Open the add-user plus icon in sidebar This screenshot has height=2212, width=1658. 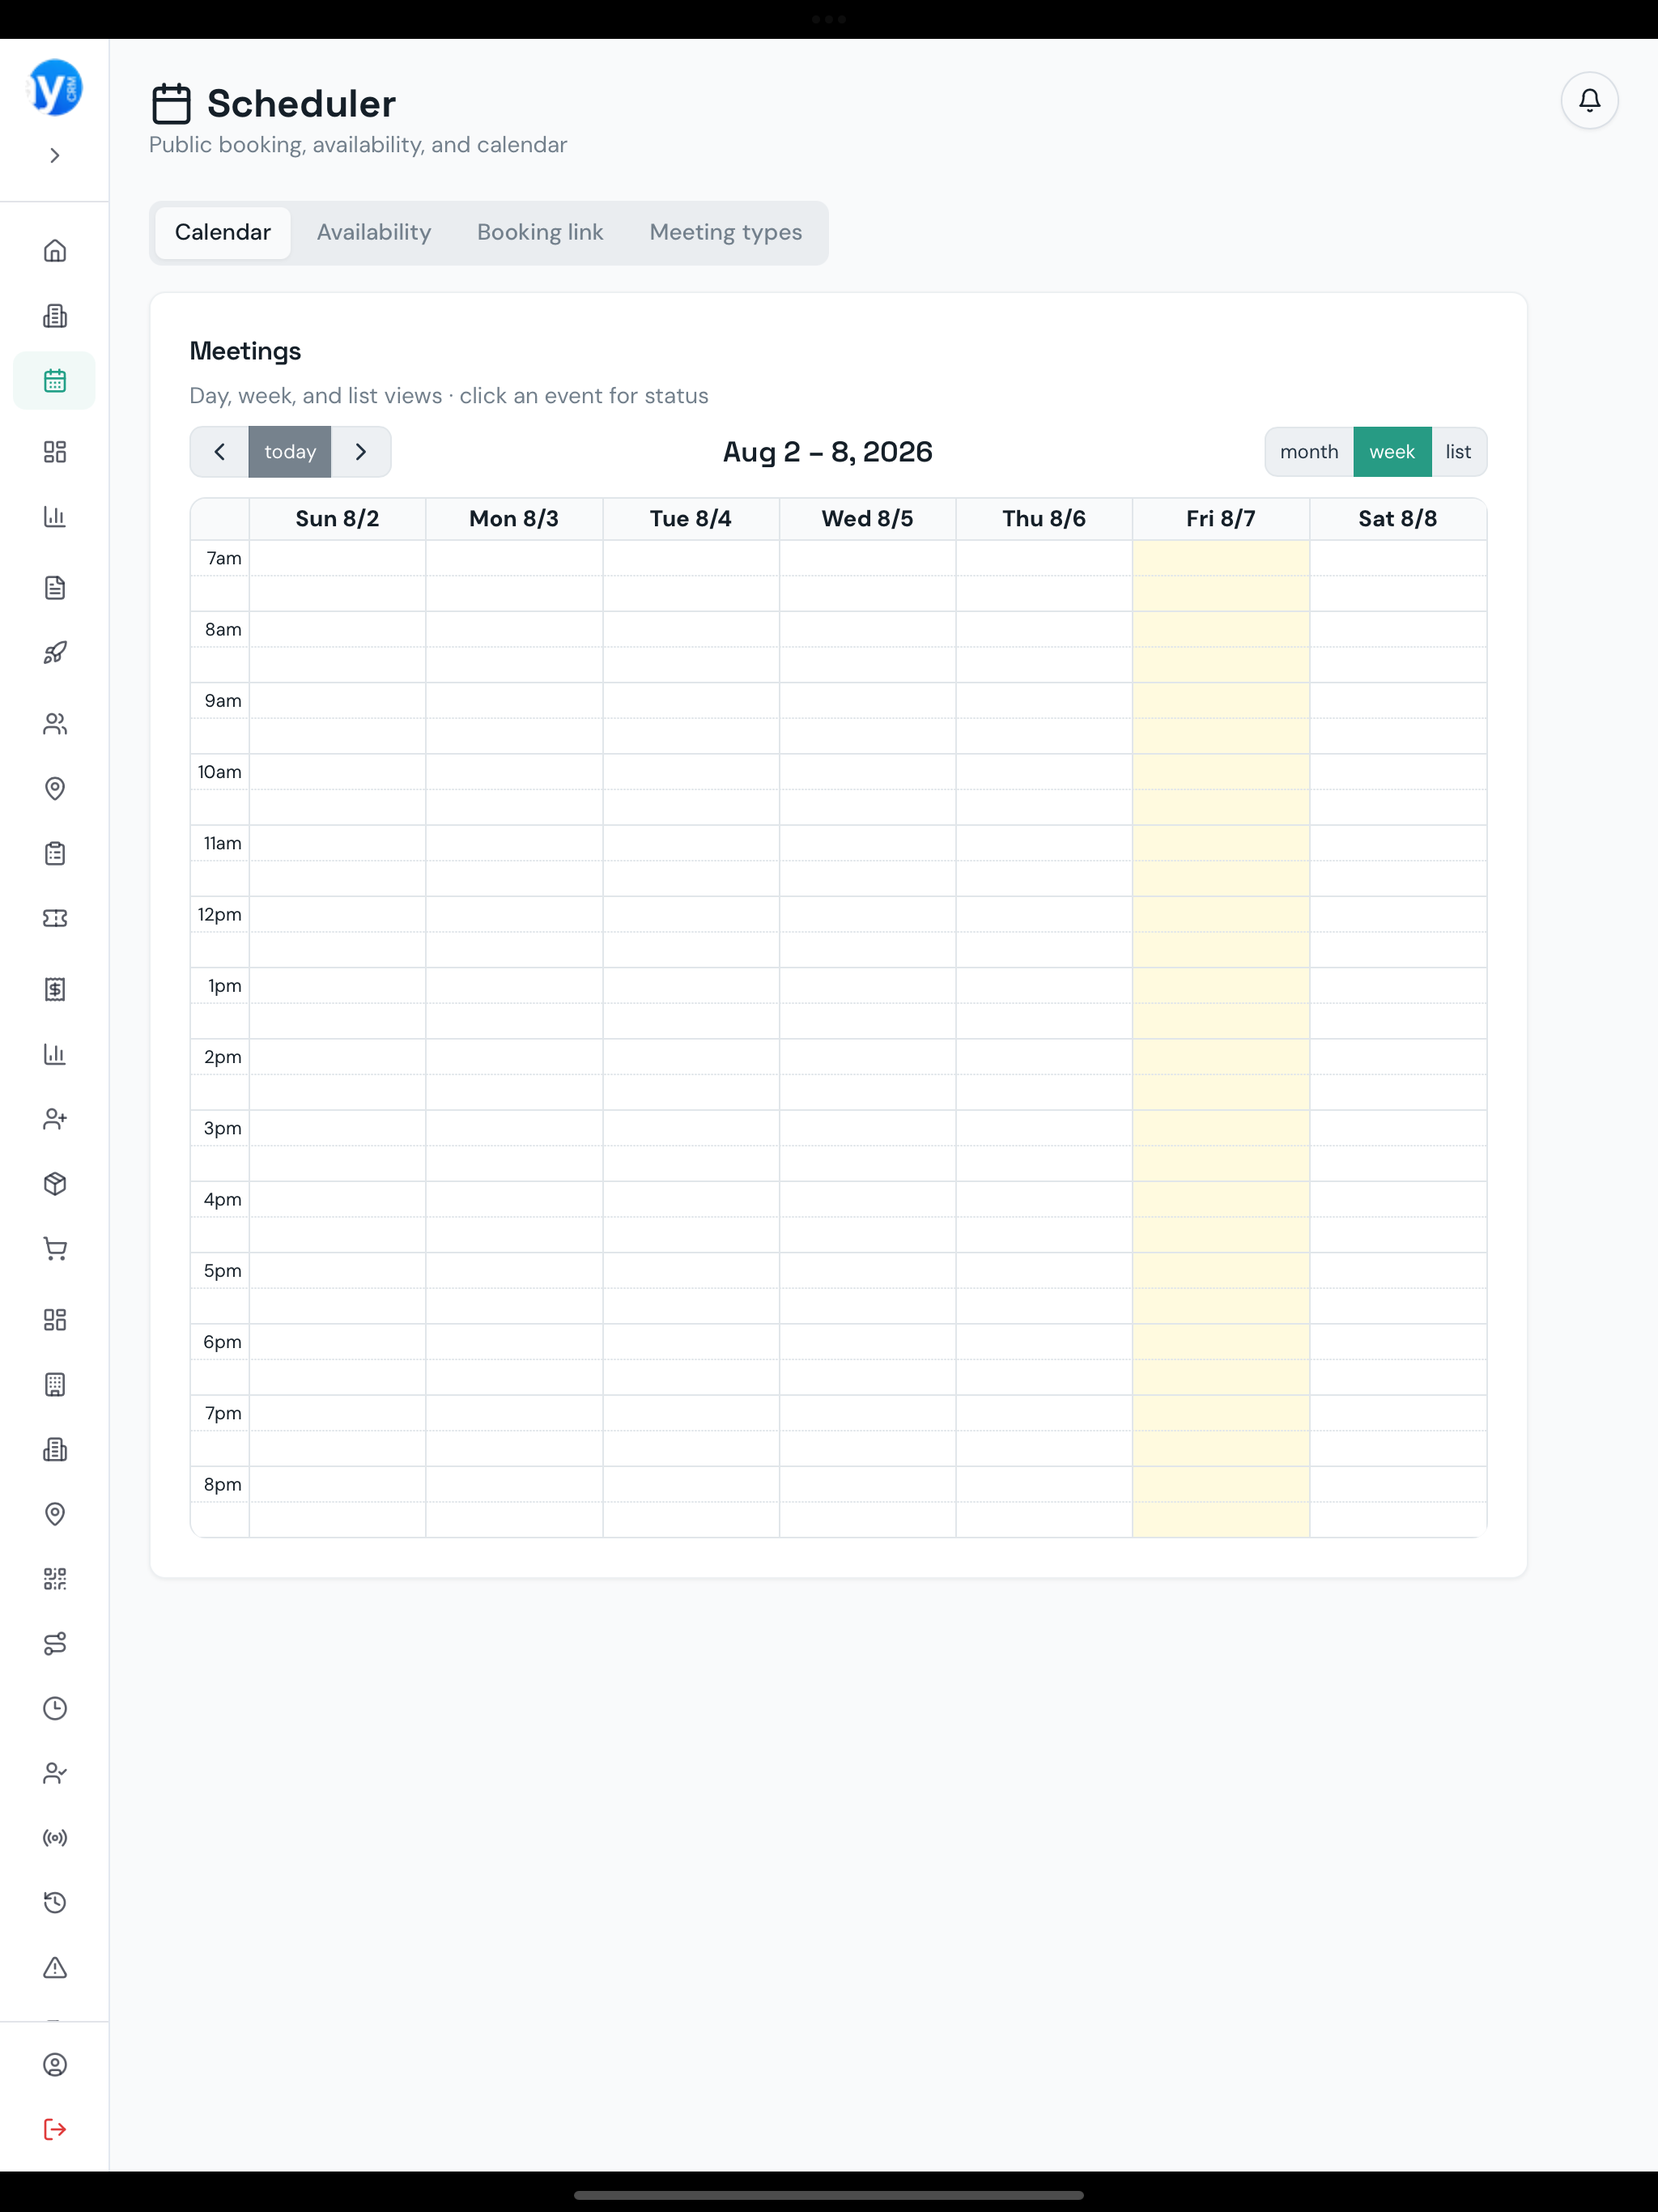[x=55, y=1119]
